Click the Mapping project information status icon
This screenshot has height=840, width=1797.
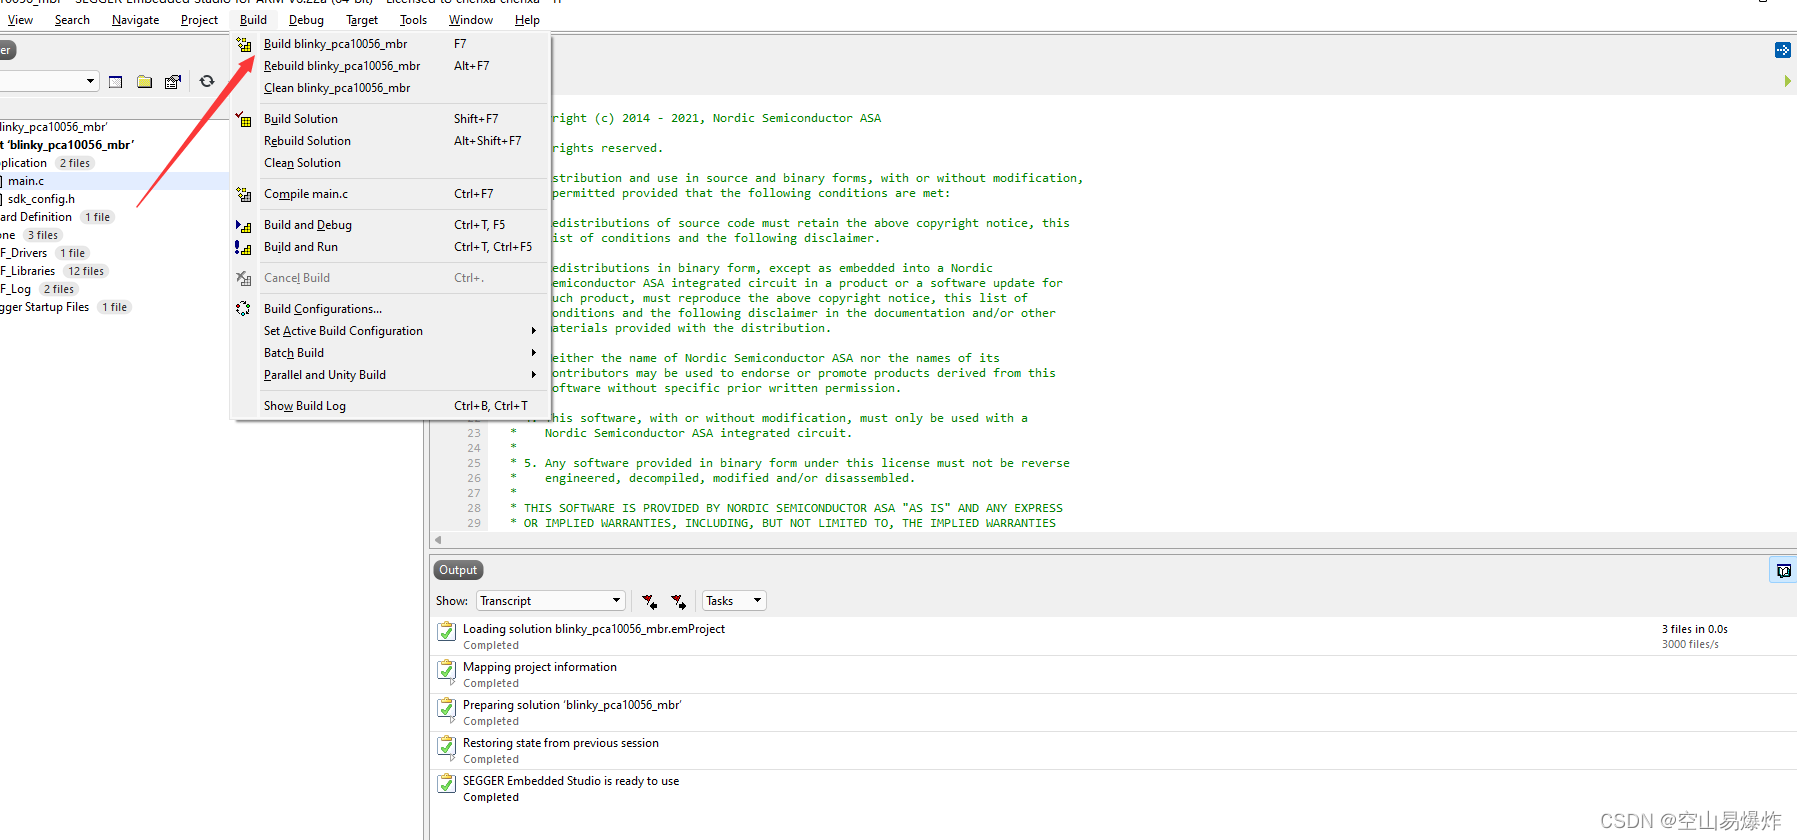click(x=447, y=670)
